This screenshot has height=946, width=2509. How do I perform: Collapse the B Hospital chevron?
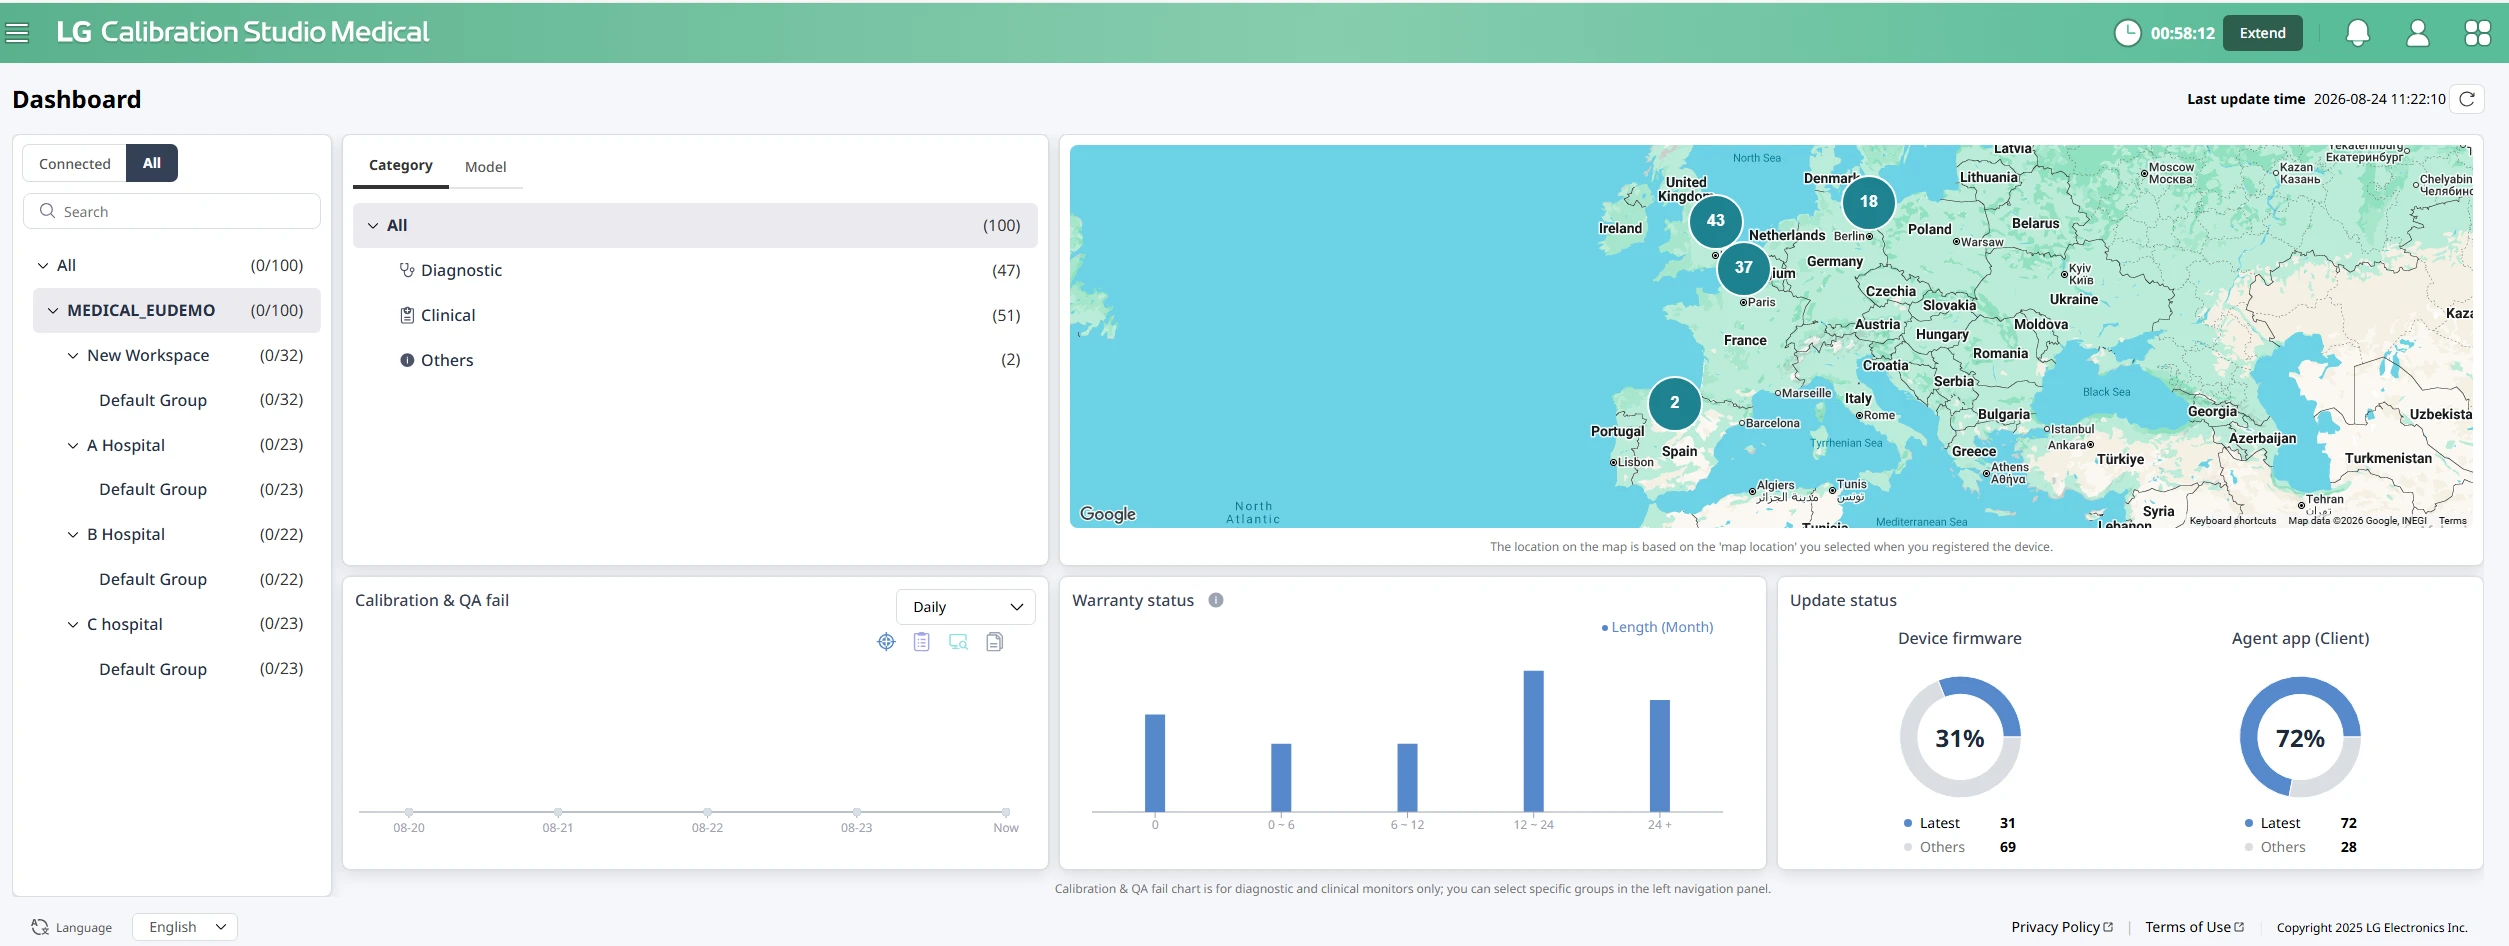[x=73, y=534]
